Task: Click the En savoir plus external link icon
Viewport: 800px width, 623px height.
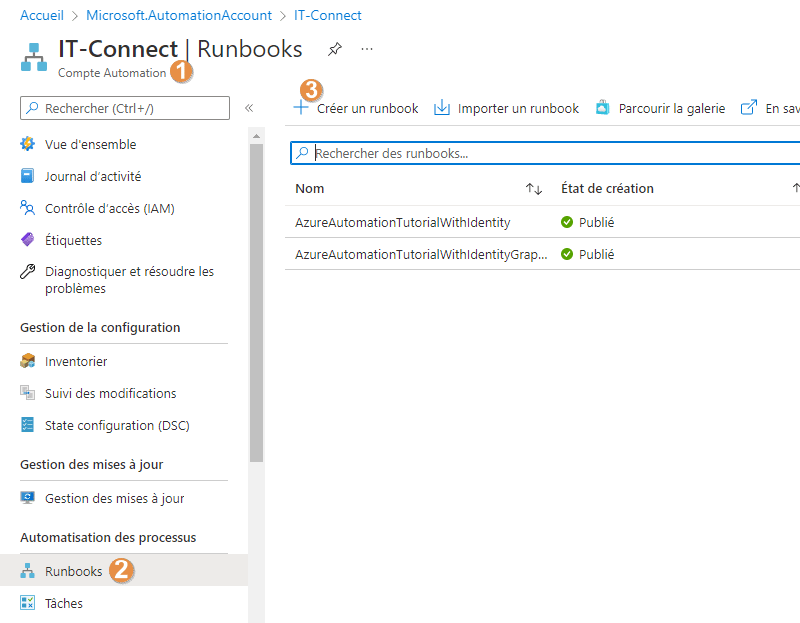Action: [x=749, y=108]
